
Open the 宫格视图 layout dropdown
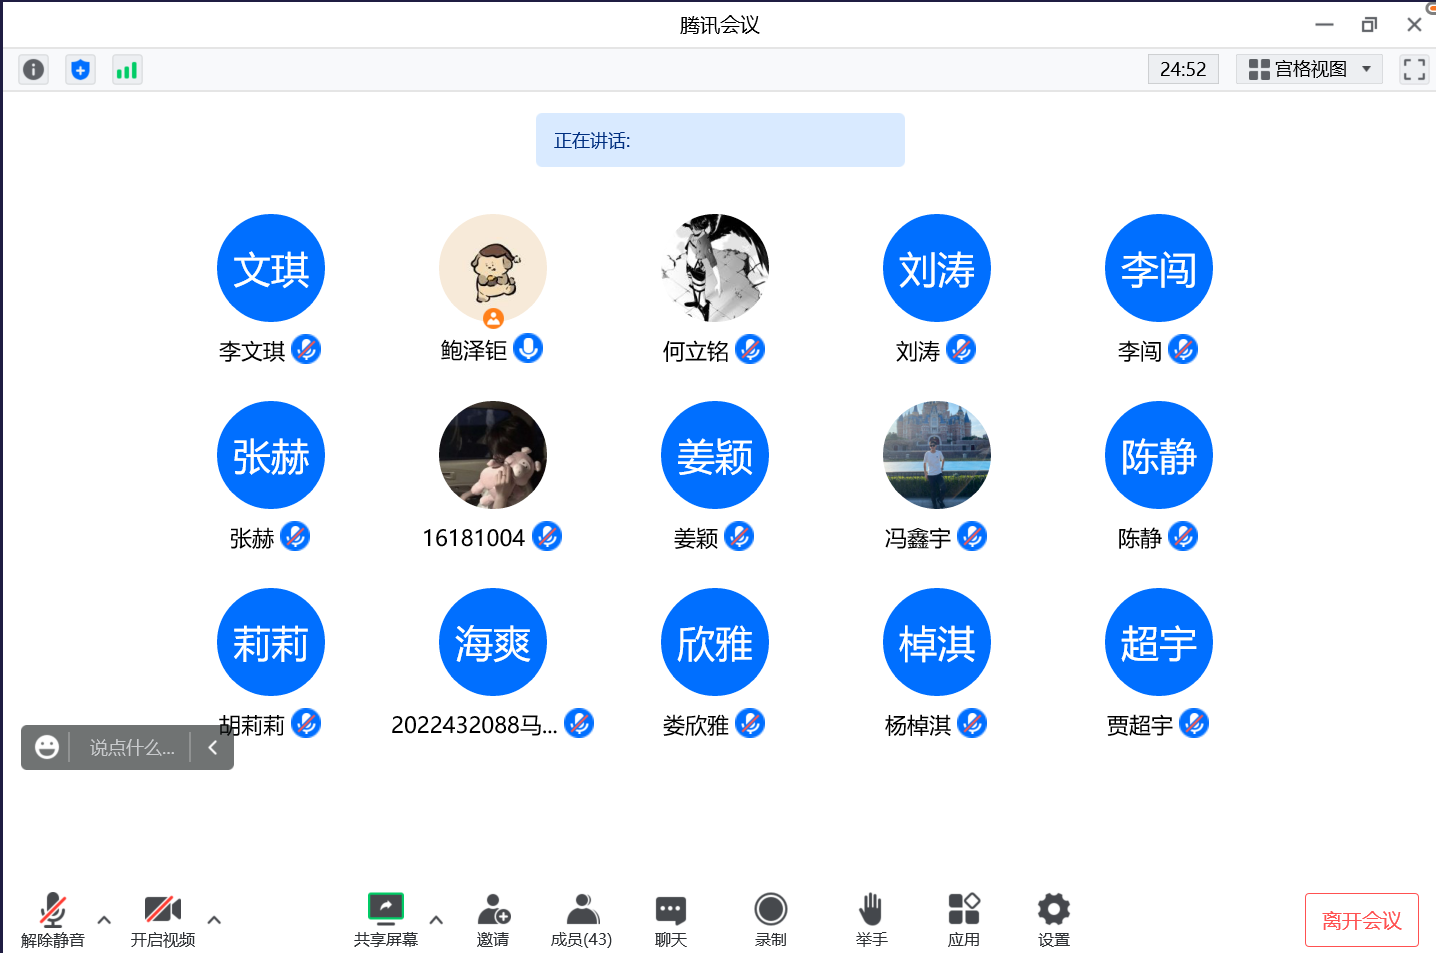[1309, 69]
